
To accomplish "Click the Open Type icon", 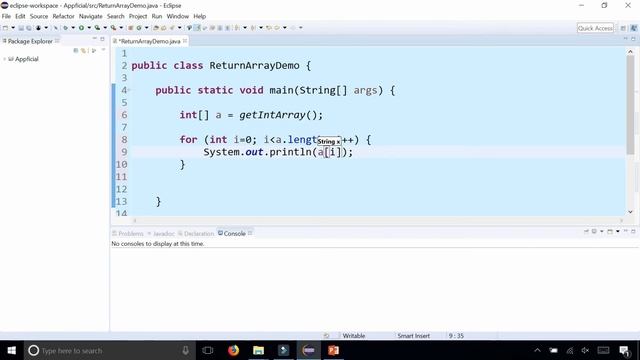I will (x=156, y=28).
